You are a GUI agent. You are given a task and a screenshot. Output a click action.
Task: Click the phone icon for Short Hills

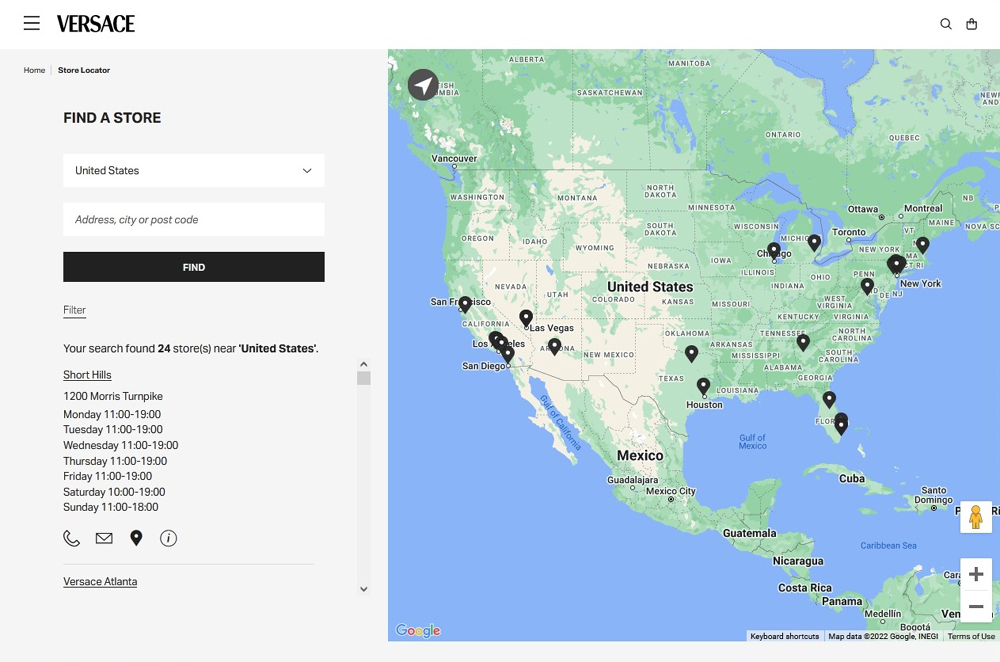(x=72, y=538)
